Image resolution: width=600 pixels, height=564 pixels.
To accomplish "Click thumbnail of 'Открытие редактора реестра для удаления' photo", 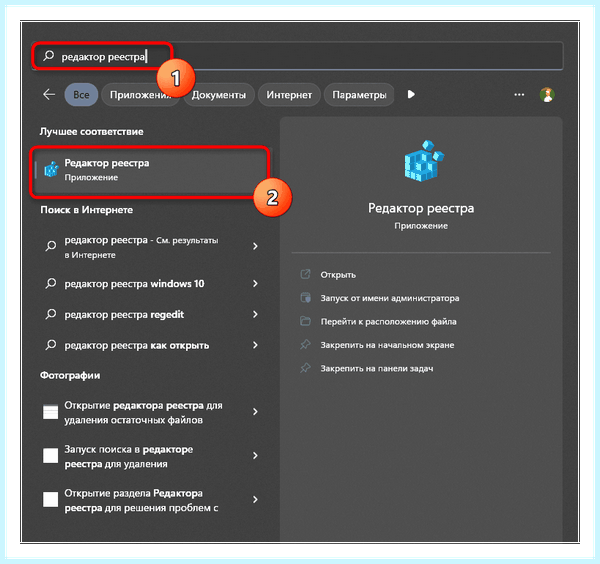I will click(x=51, y=412).
